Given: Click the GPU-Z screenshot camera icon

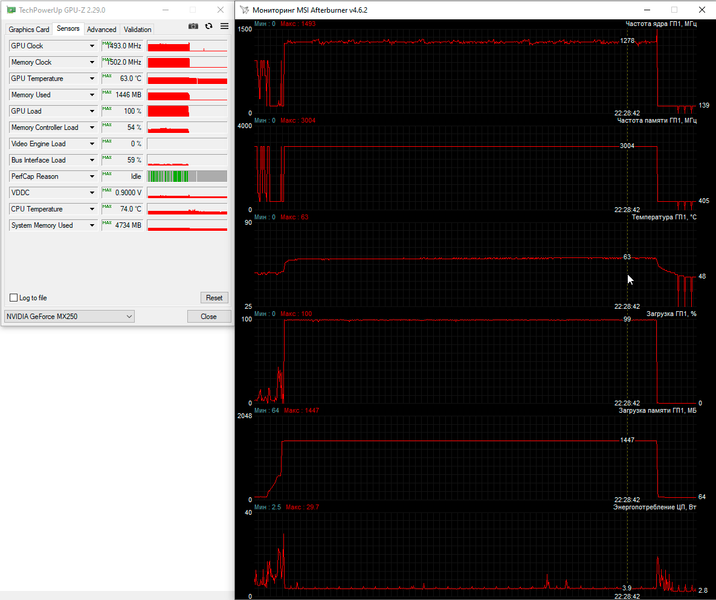Looking at the screenshot, I should coord(193,26).
